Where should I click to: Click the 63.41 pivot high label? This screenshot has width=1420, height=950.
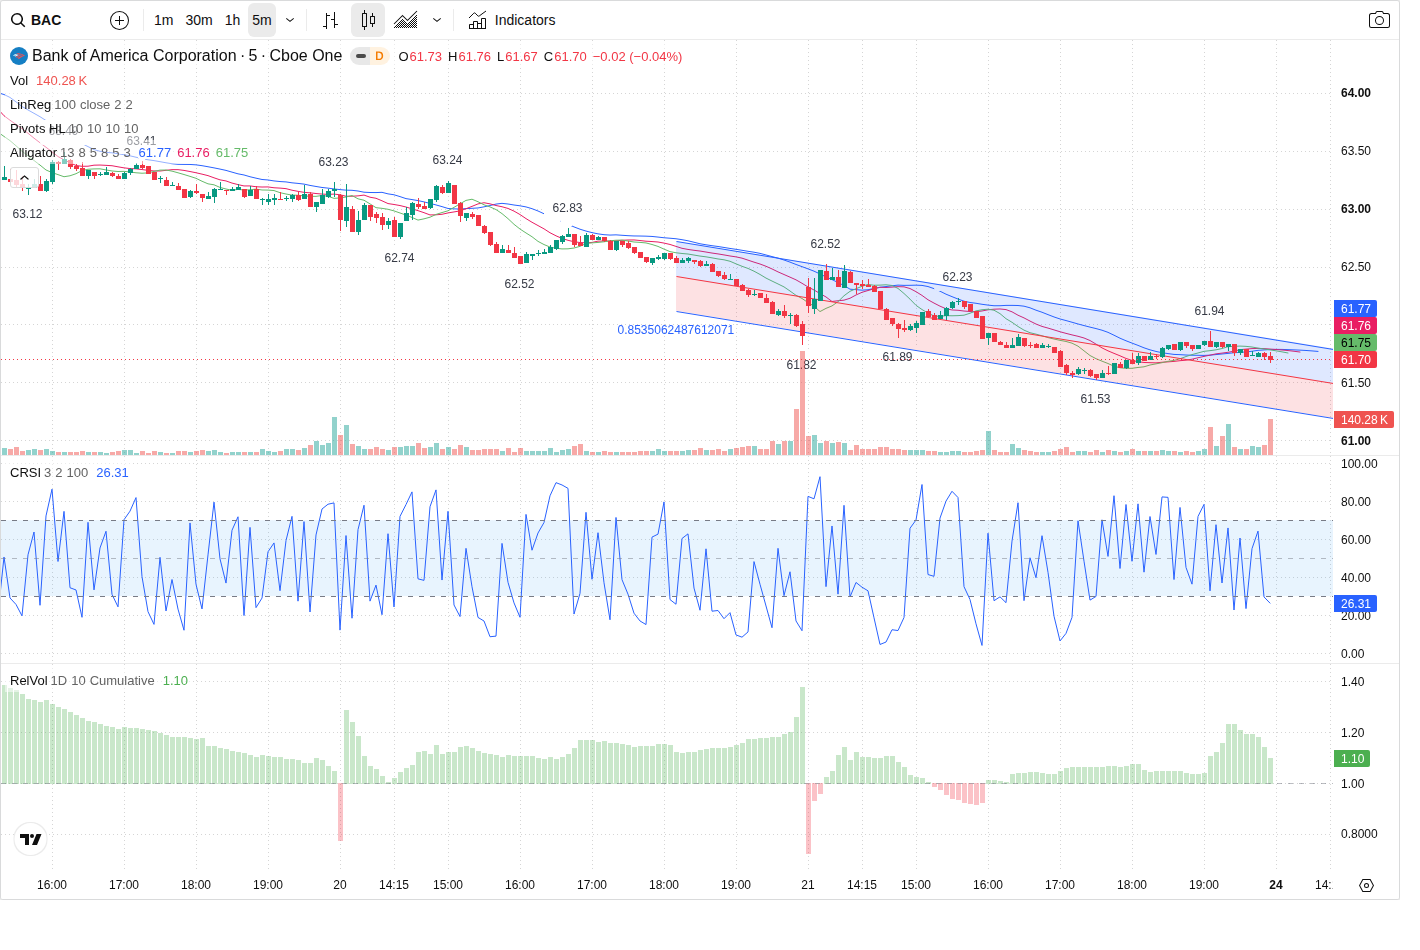click(141, 141)
